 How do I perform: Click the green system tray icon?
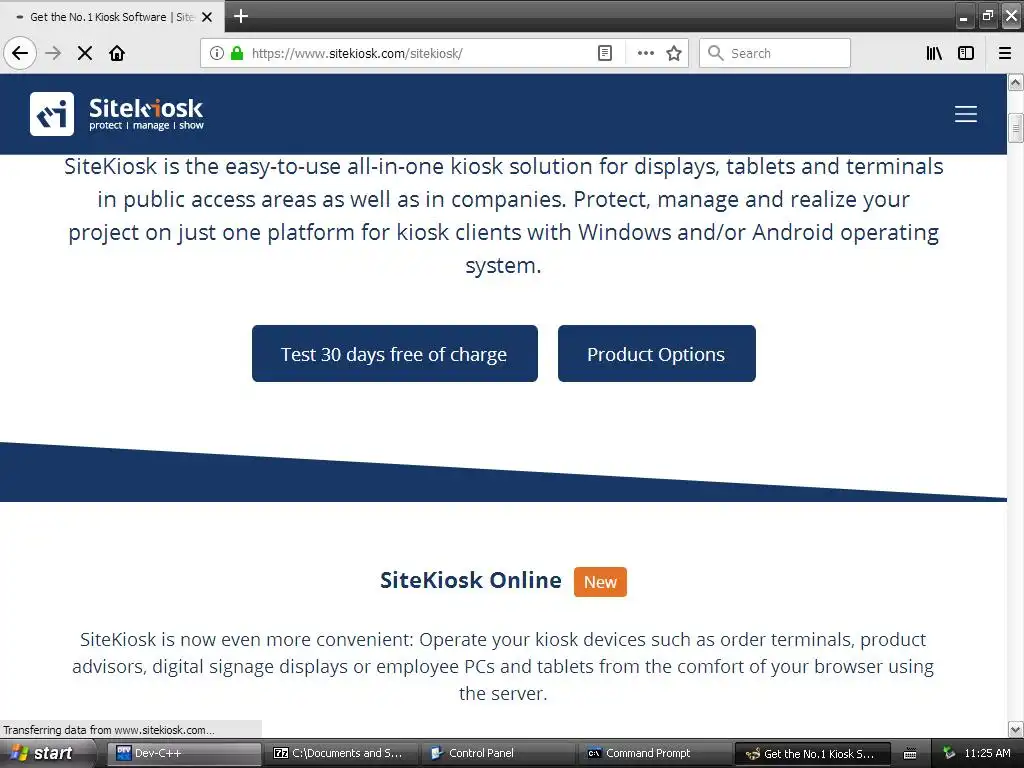pyautogui.click(x=950, y=753)
